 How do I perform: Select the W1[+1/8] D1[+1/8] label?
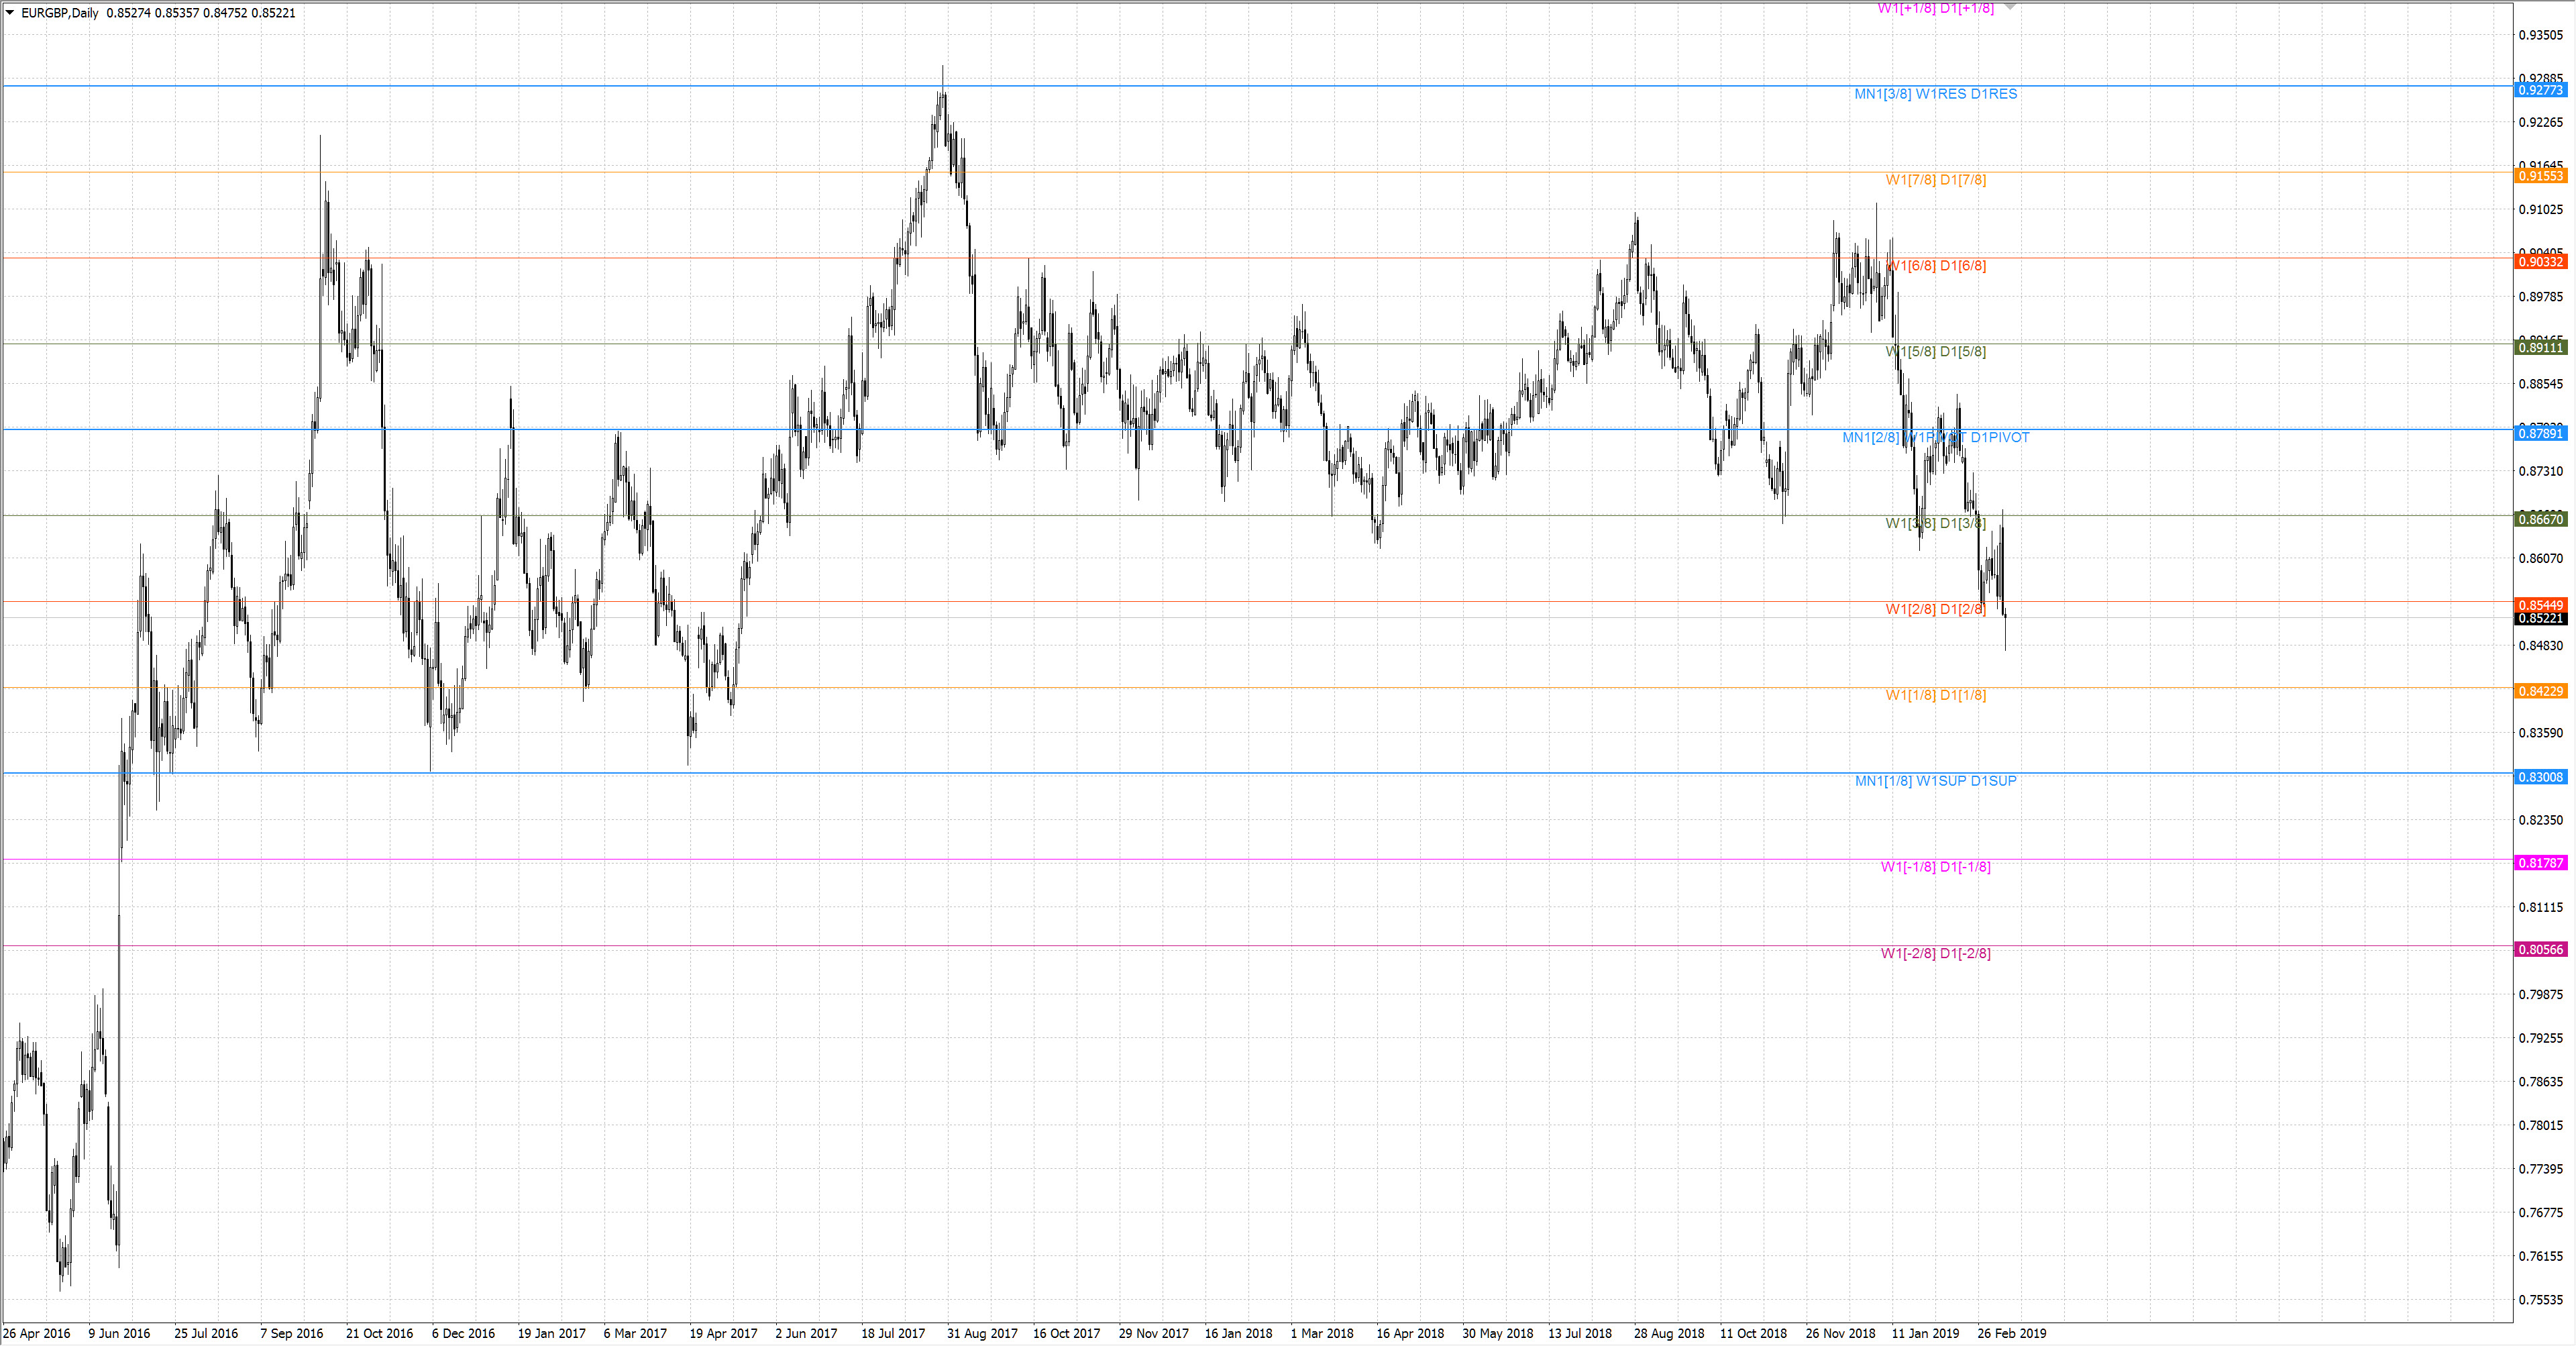tap(1935, 9)
